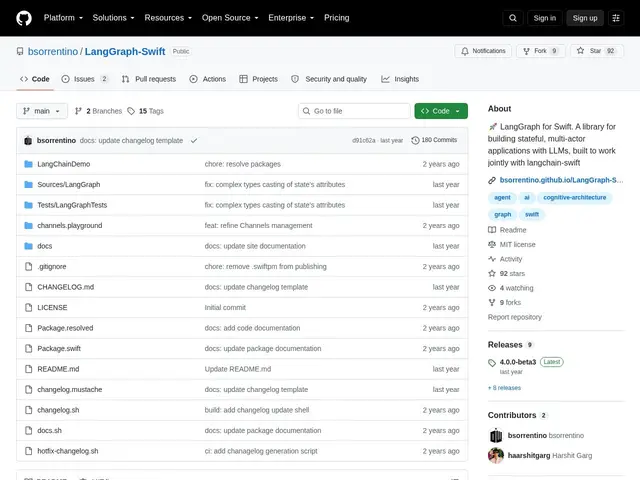Click the link icon beside the website URL
The height and width of the screenshot is (480, 640).
coord(492,180)
